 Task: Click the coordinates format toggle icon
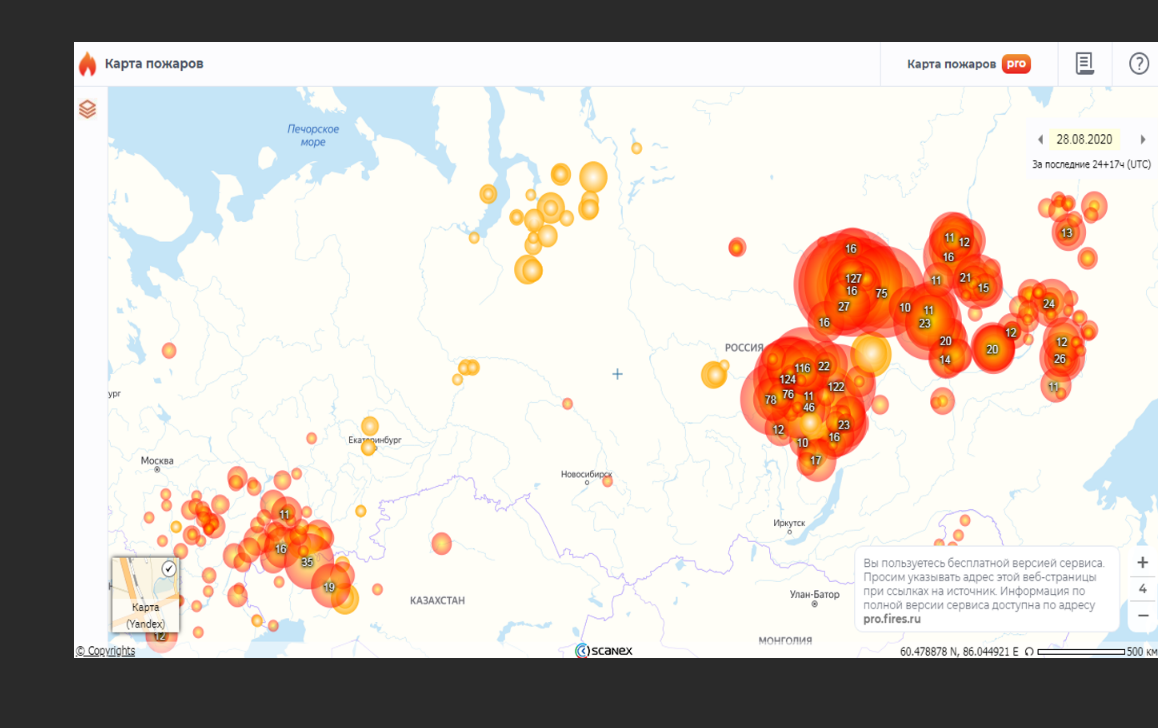tap(1029, 652)
